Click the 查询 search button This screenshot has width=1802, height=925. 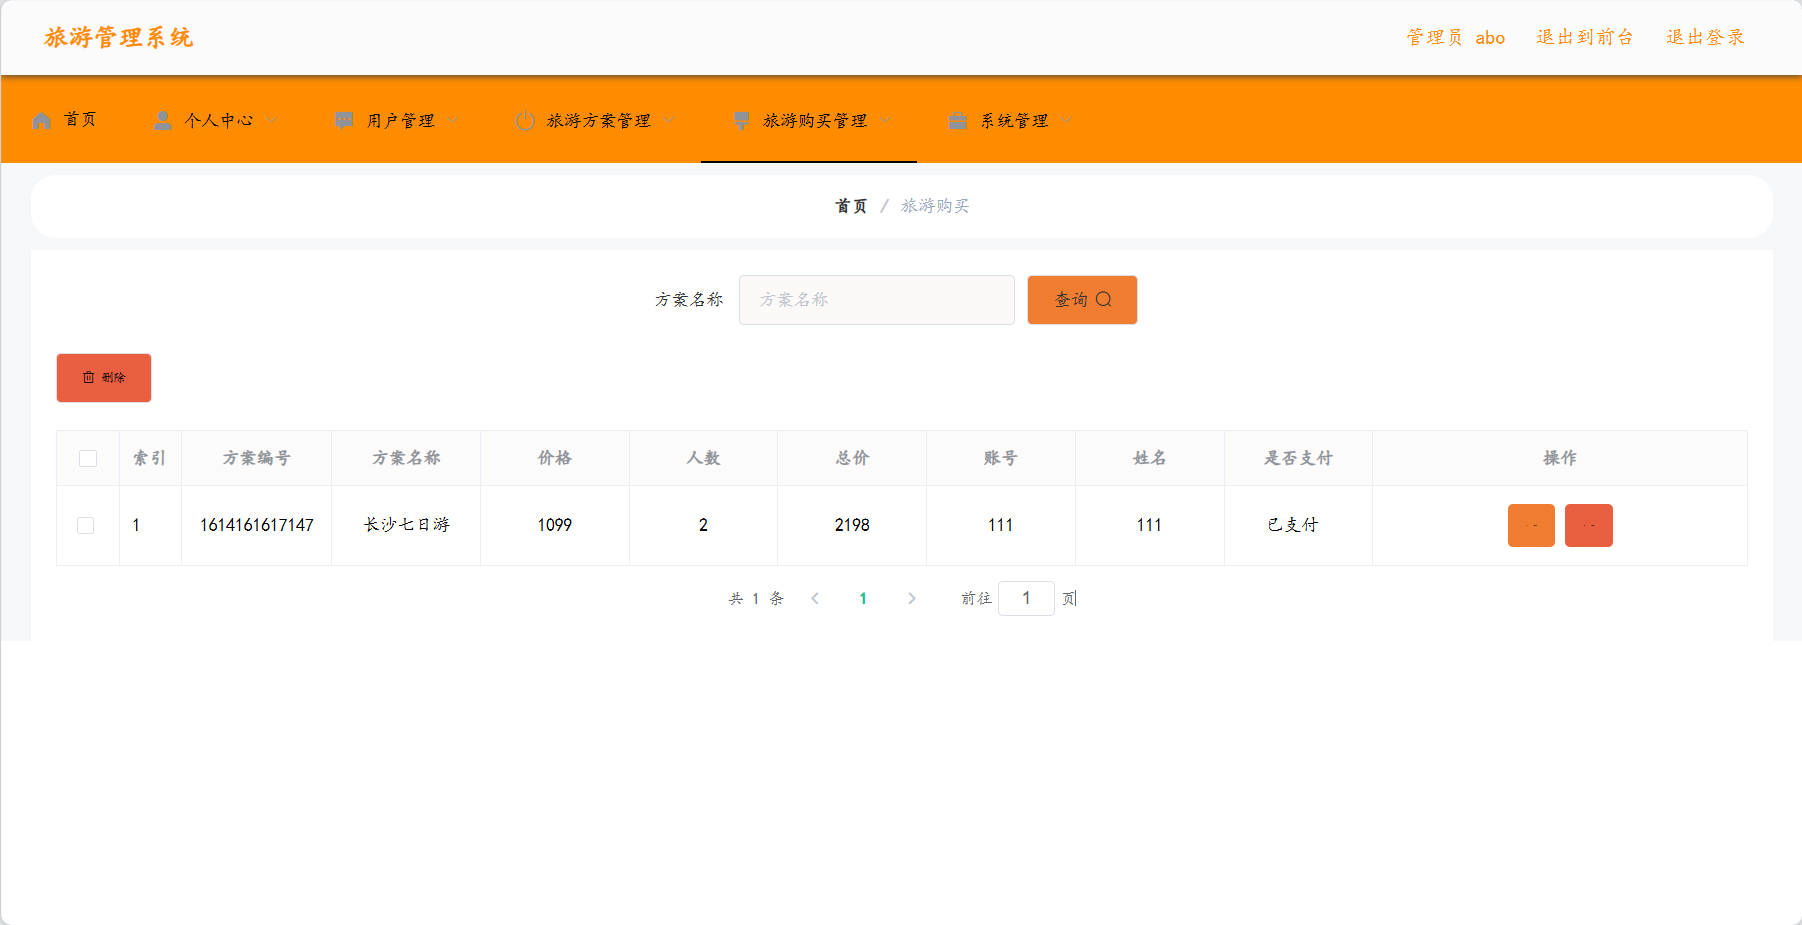(1082, 300)
